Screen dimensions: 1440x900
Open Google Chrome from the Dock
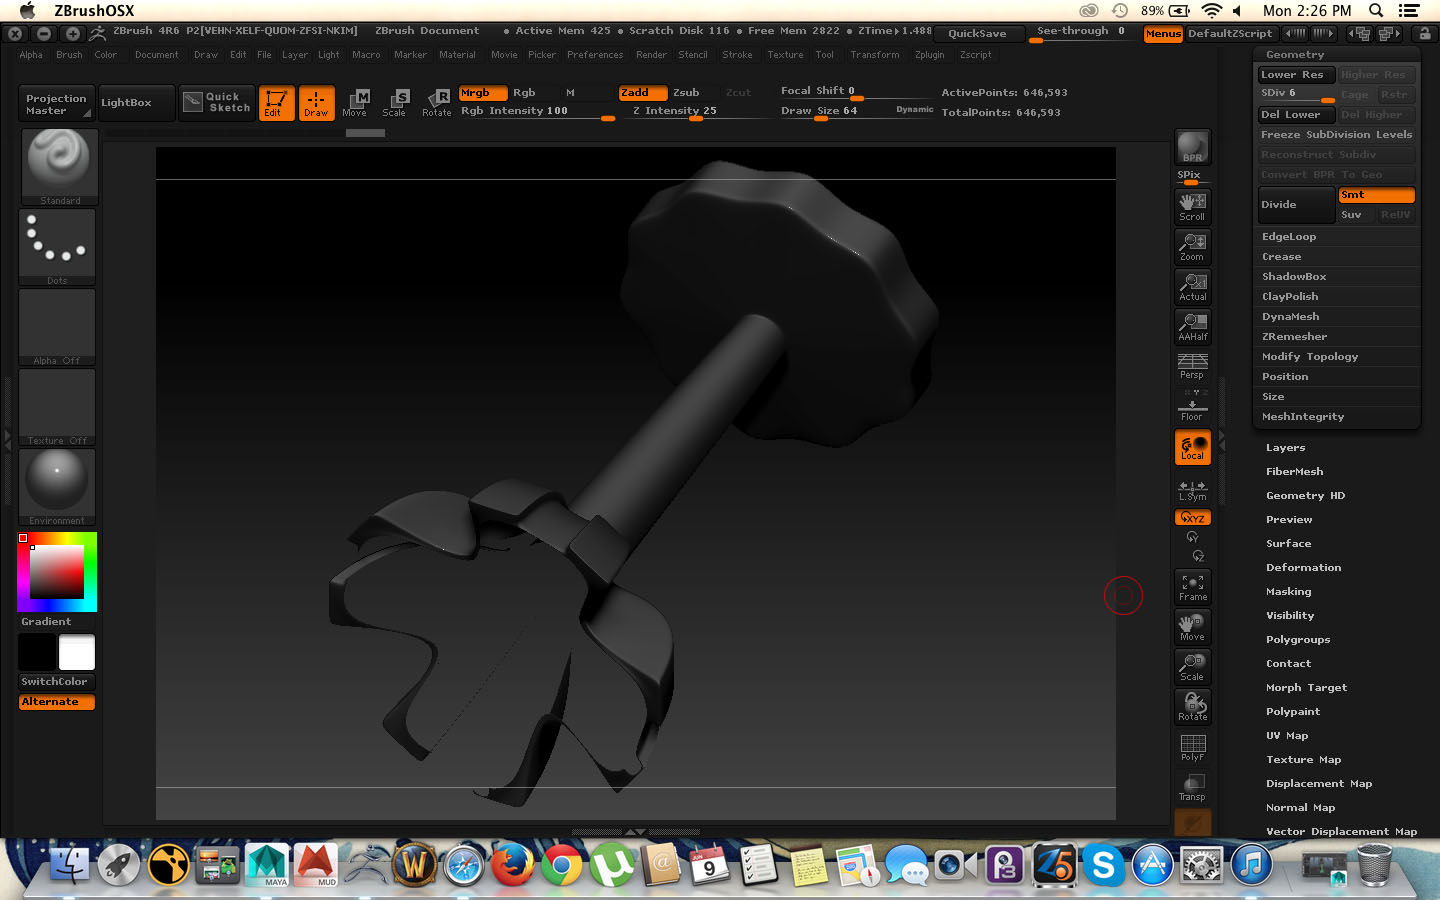point(562,865)
